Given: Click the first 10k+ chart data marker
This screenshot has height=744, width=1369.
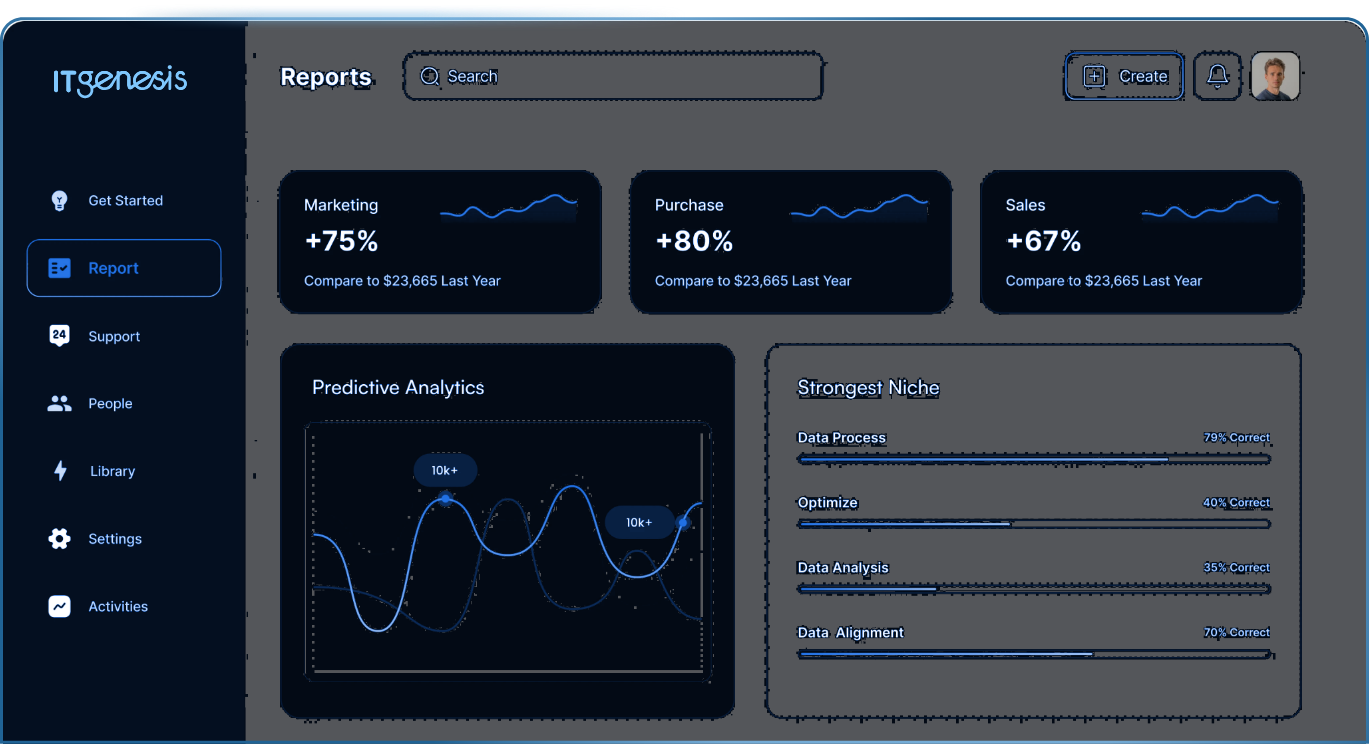Looking at the screenshot, I should coord(446,498).
